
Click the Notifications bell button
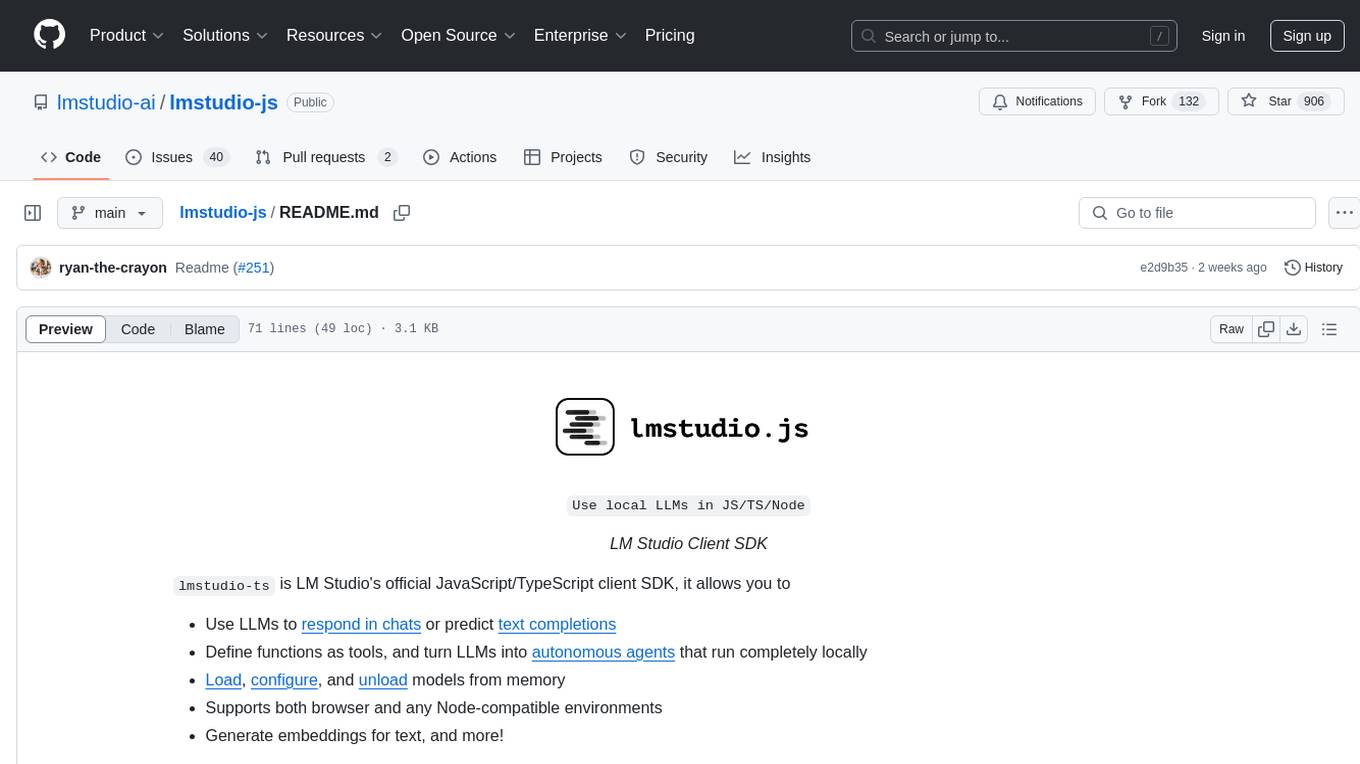click(x=1037, y=102)
